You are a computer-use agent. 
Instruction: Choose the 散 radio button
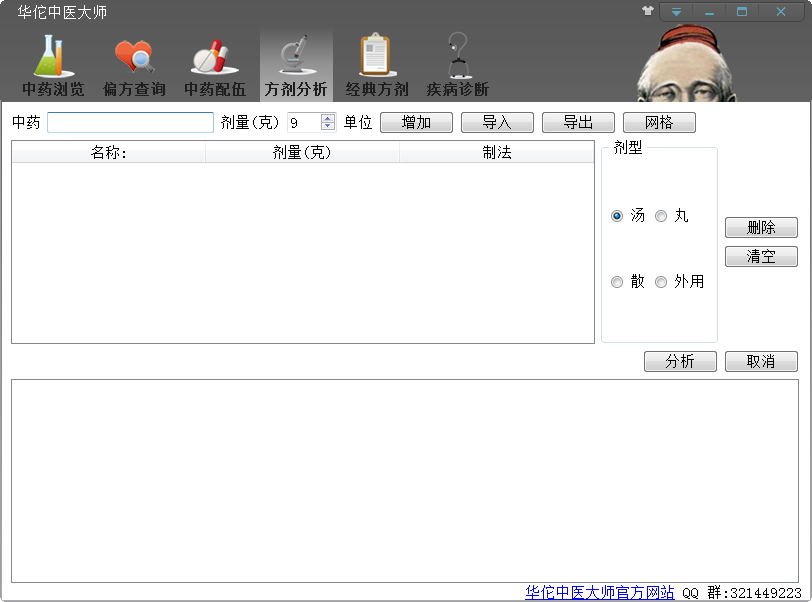(617, 282)
